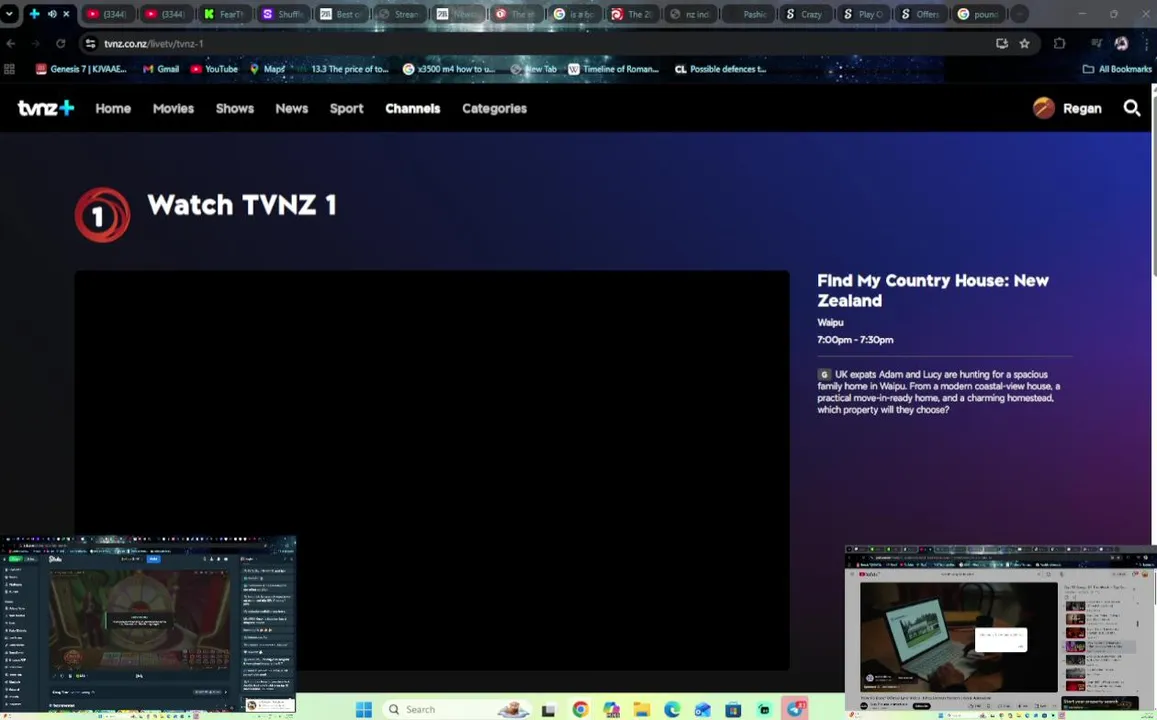The width and height of the screenshot is (1157, 720).
Task: Go back with the browser back arrow
Action: point(11,44)
